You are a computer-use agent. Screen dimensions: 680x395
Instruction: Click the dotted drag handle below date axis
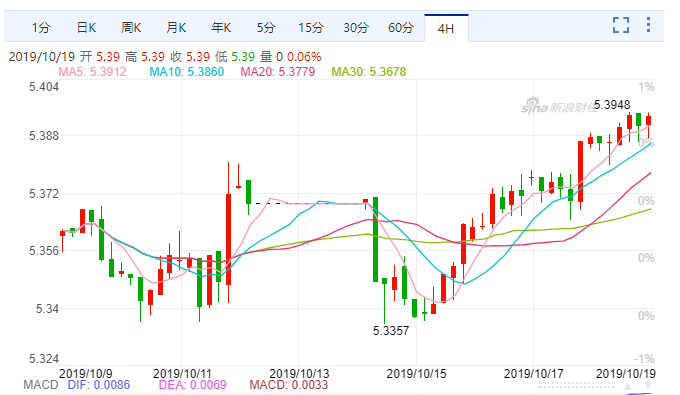coord(576,385)
